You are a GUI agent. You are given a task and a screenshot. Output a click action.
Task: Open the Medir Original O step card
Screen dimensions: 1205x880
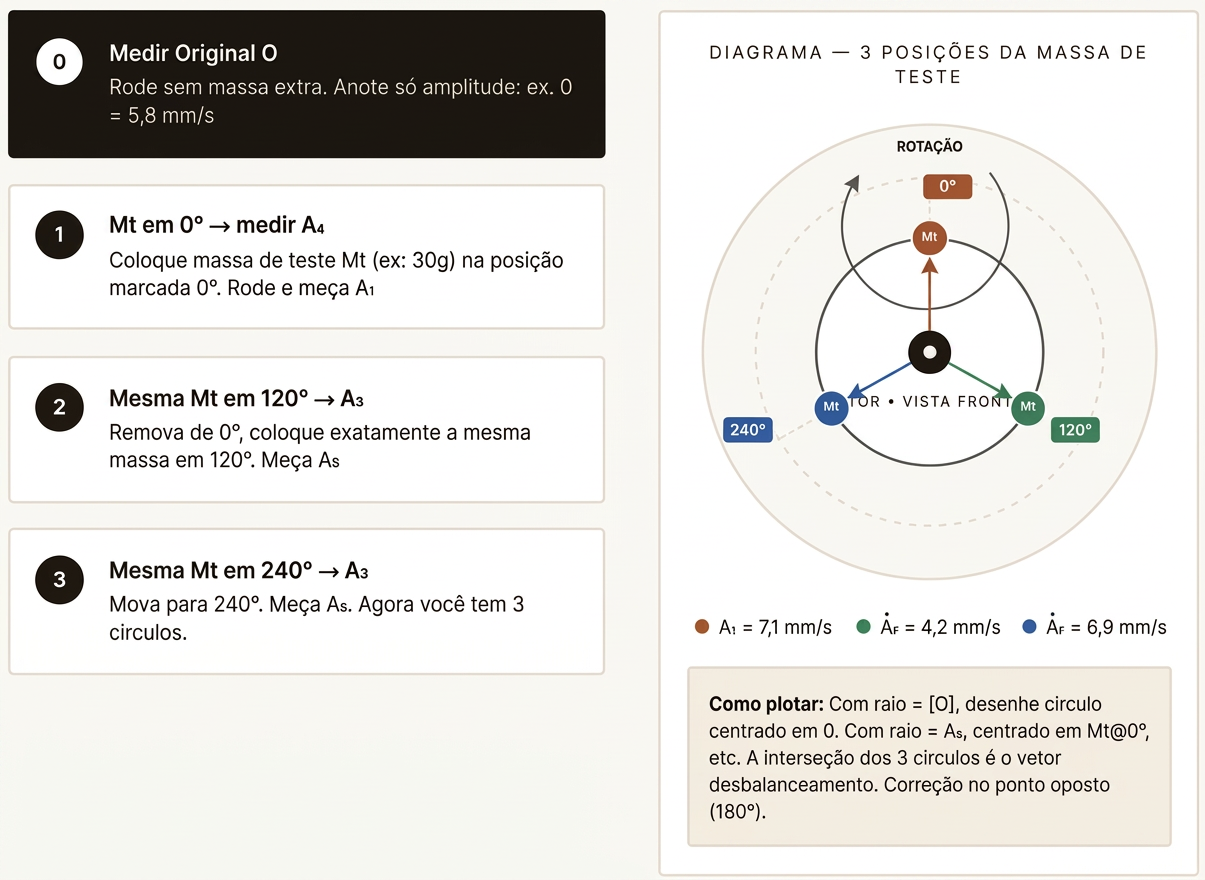click(306, 84)
